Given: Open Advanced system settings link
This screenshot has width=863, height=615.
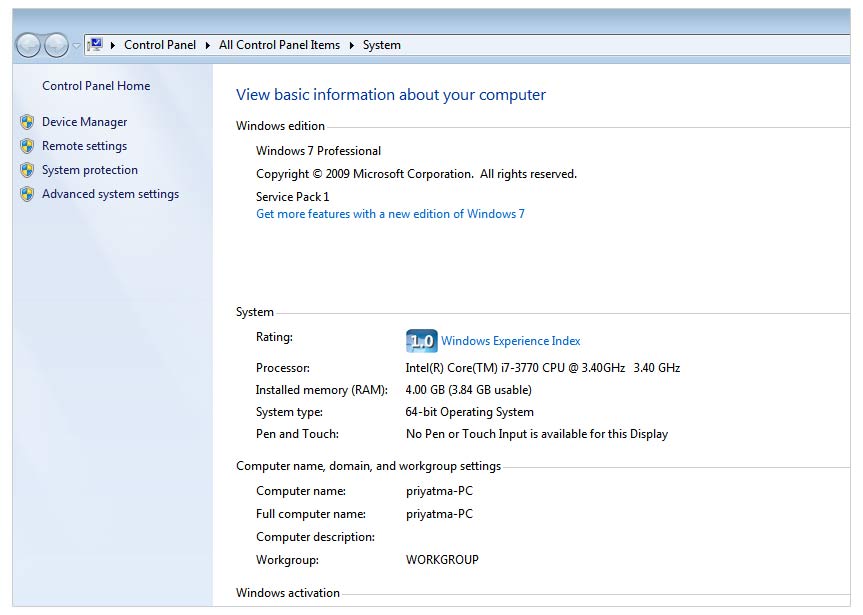Looking at the screenshot, I should (x=110, y=194).
